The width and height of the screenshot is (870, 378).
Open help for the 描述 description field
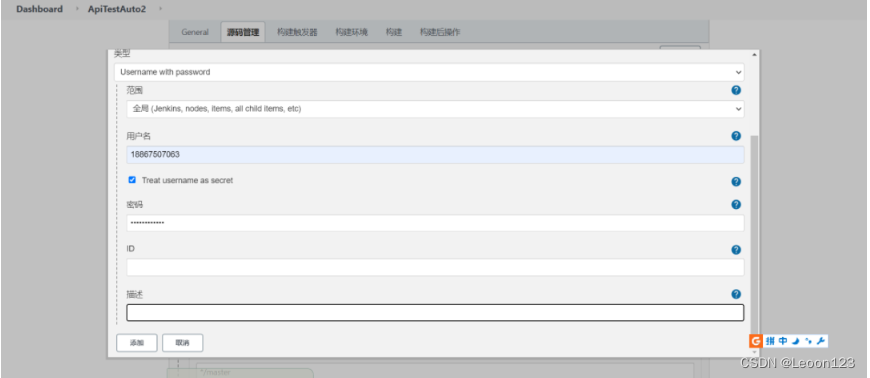736,294
